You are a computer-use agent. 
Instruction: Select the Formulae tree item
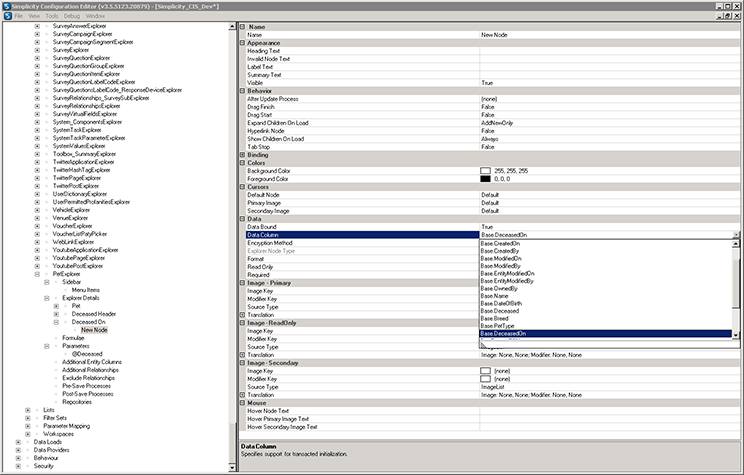[73, 338]
